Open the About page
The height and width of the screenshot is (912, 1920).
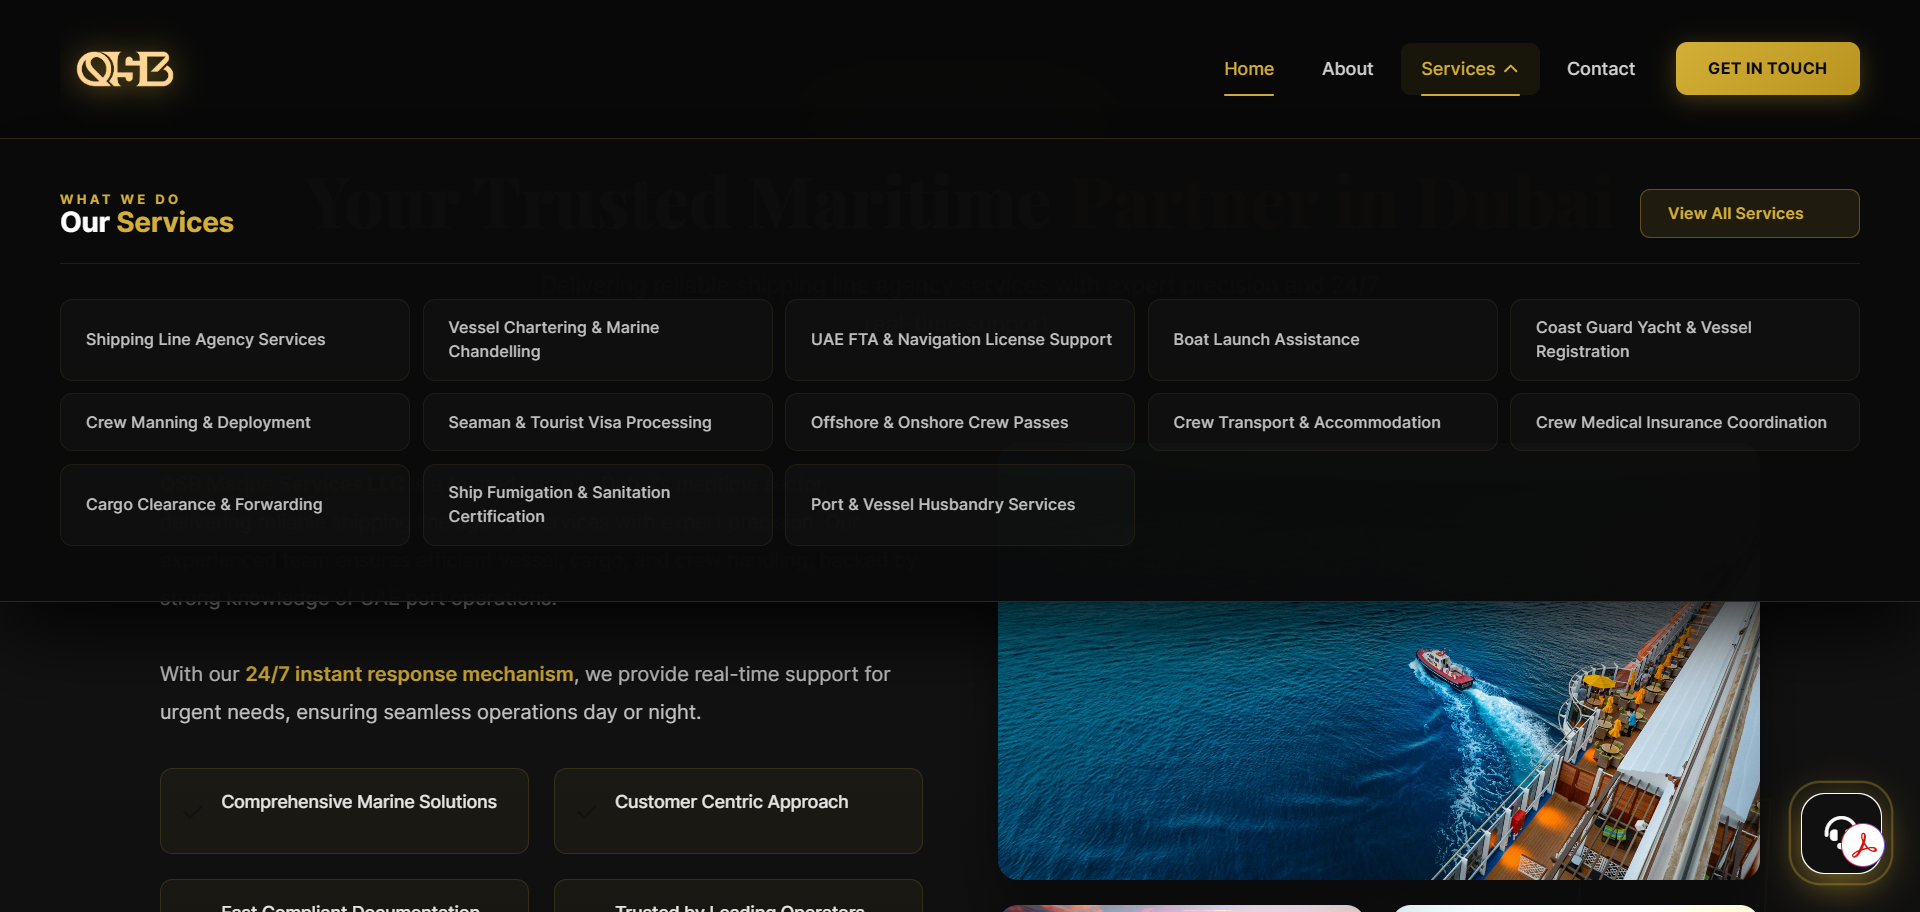(1347, 69)
